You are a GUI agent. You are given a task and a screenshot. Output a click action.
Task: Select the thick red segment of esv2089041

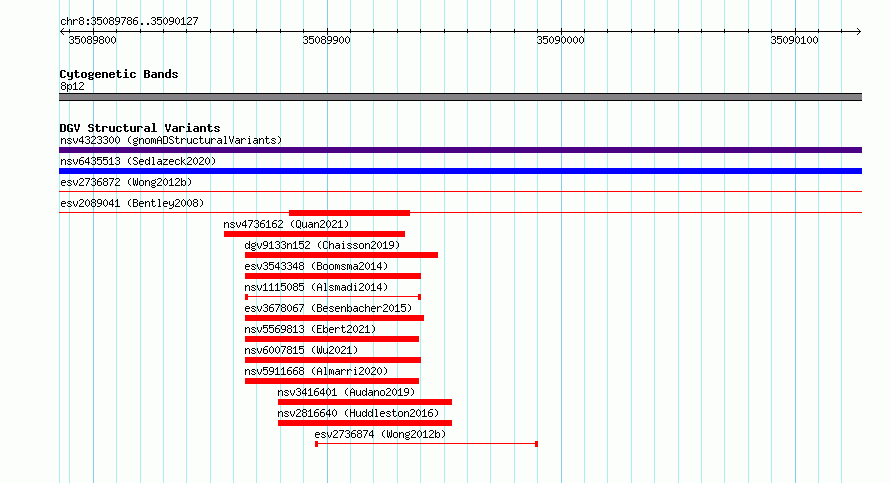349,213
